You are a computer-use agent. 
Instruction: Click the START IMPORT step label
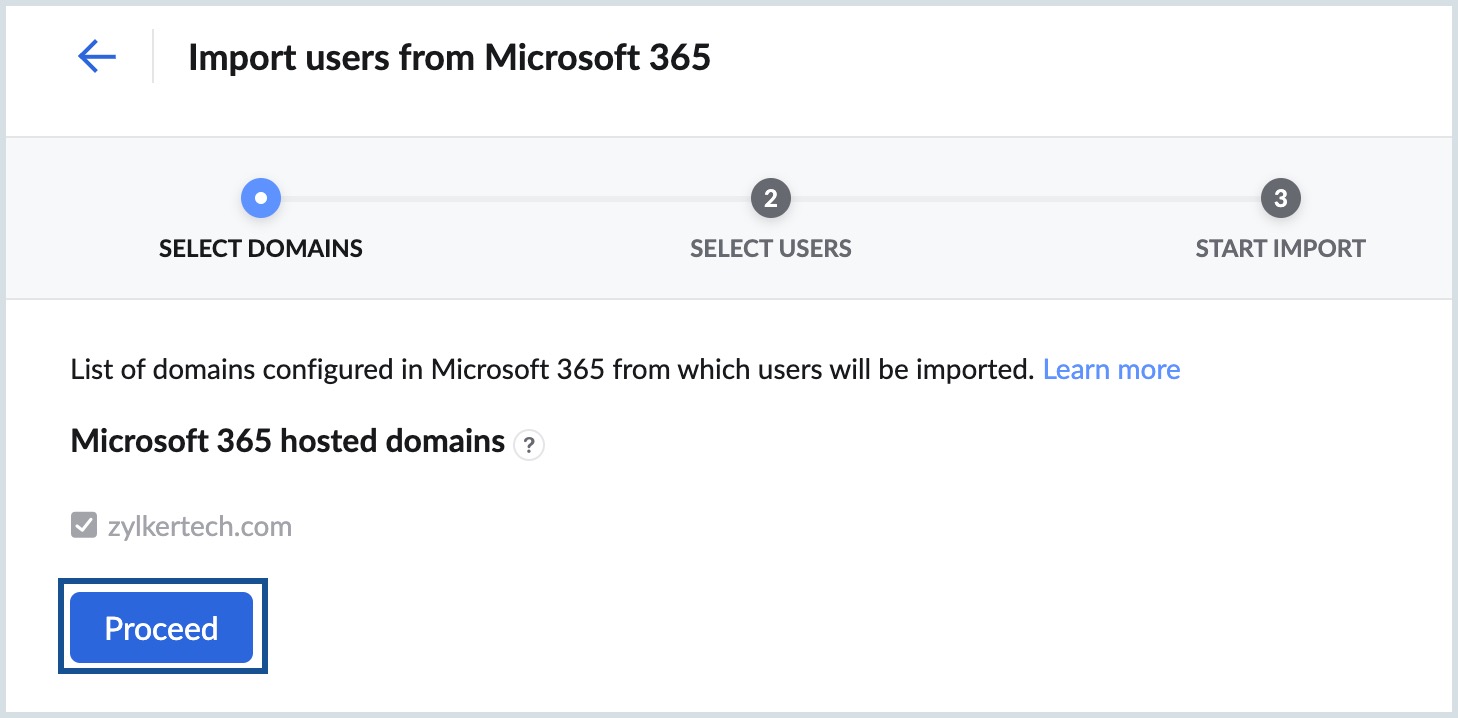tap(1281, 249)
